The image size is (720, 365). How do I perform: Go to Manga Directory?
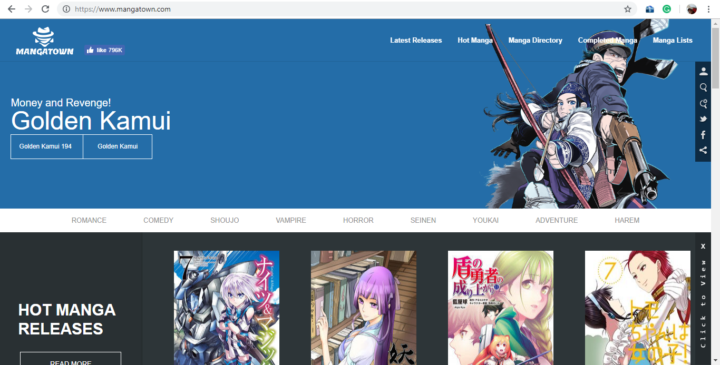tap(535, 40)
